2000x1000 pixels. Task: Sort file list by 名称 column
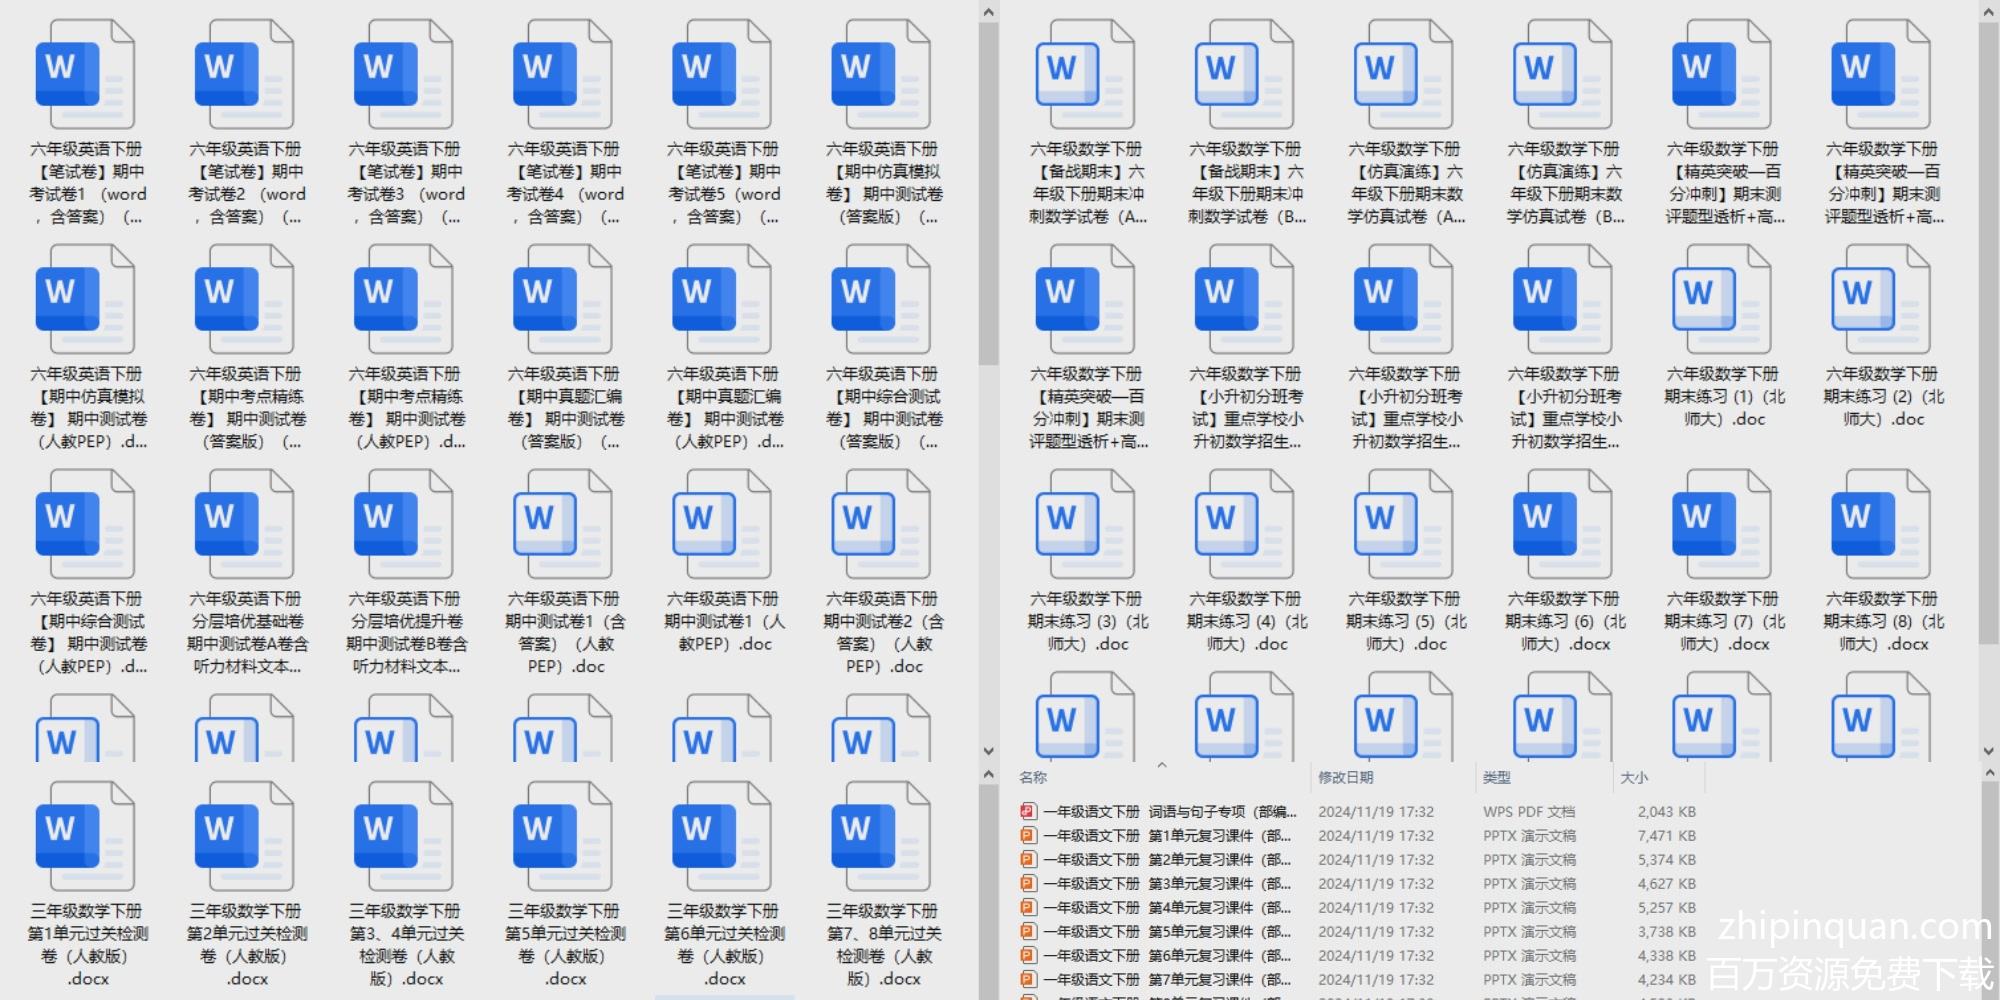click(1033, 777)
